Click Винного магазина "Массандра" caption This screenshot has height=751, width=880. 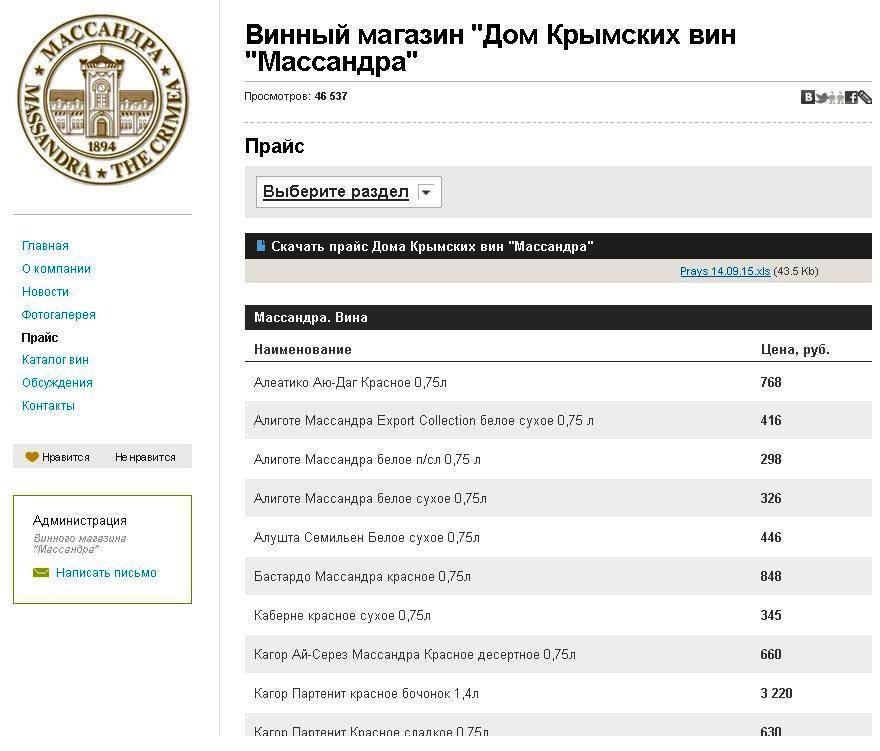click(x=80, y=544)
